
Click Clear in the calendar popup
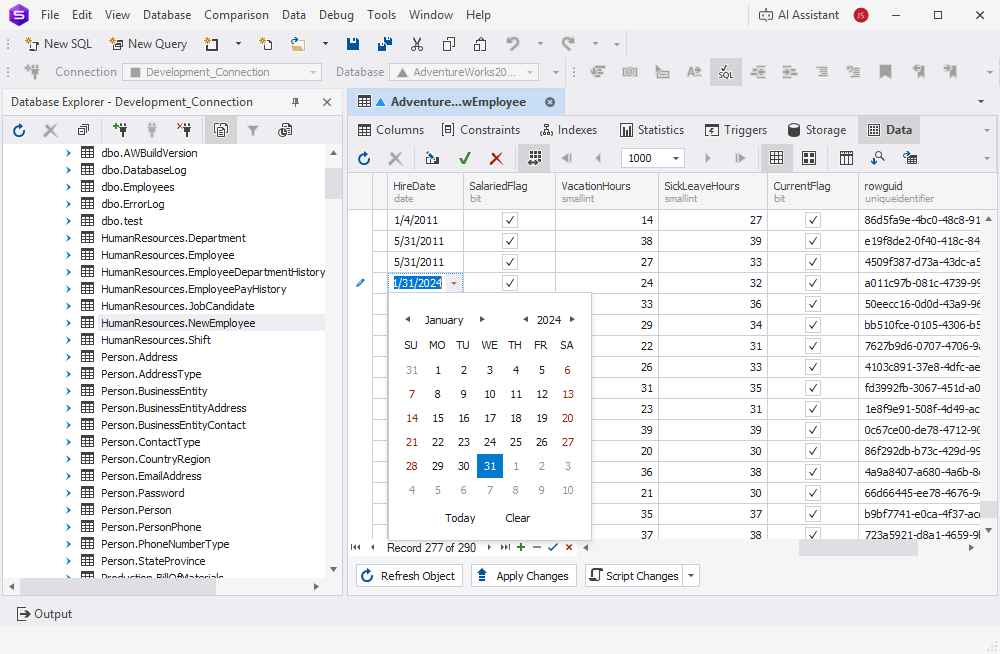517,518
